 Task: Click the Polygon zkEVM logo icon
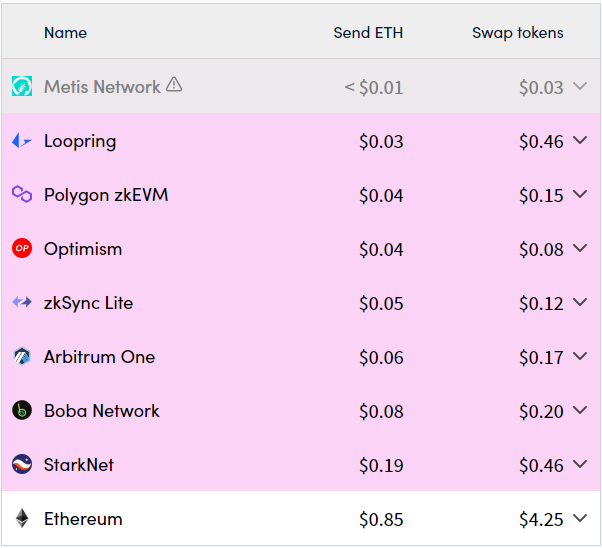[22, 194]
